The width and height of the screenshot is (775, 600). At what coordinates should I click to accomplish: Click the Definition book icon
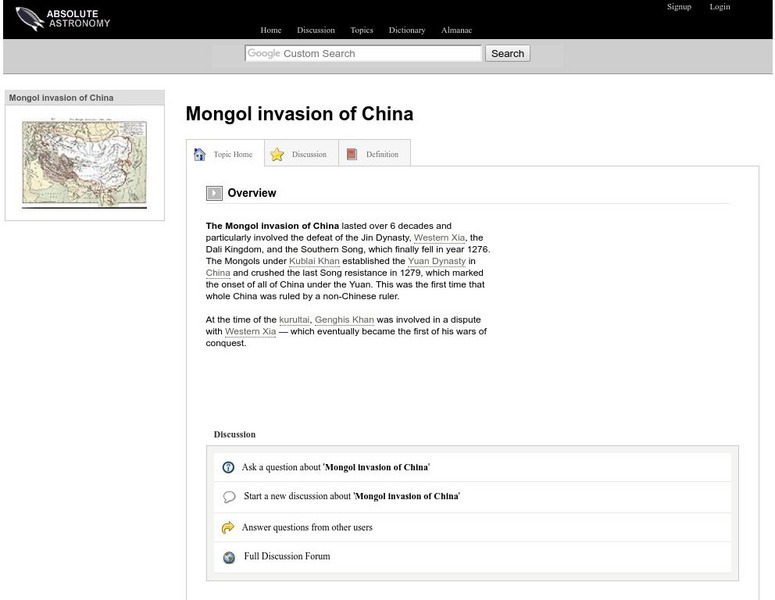point(351,154)
